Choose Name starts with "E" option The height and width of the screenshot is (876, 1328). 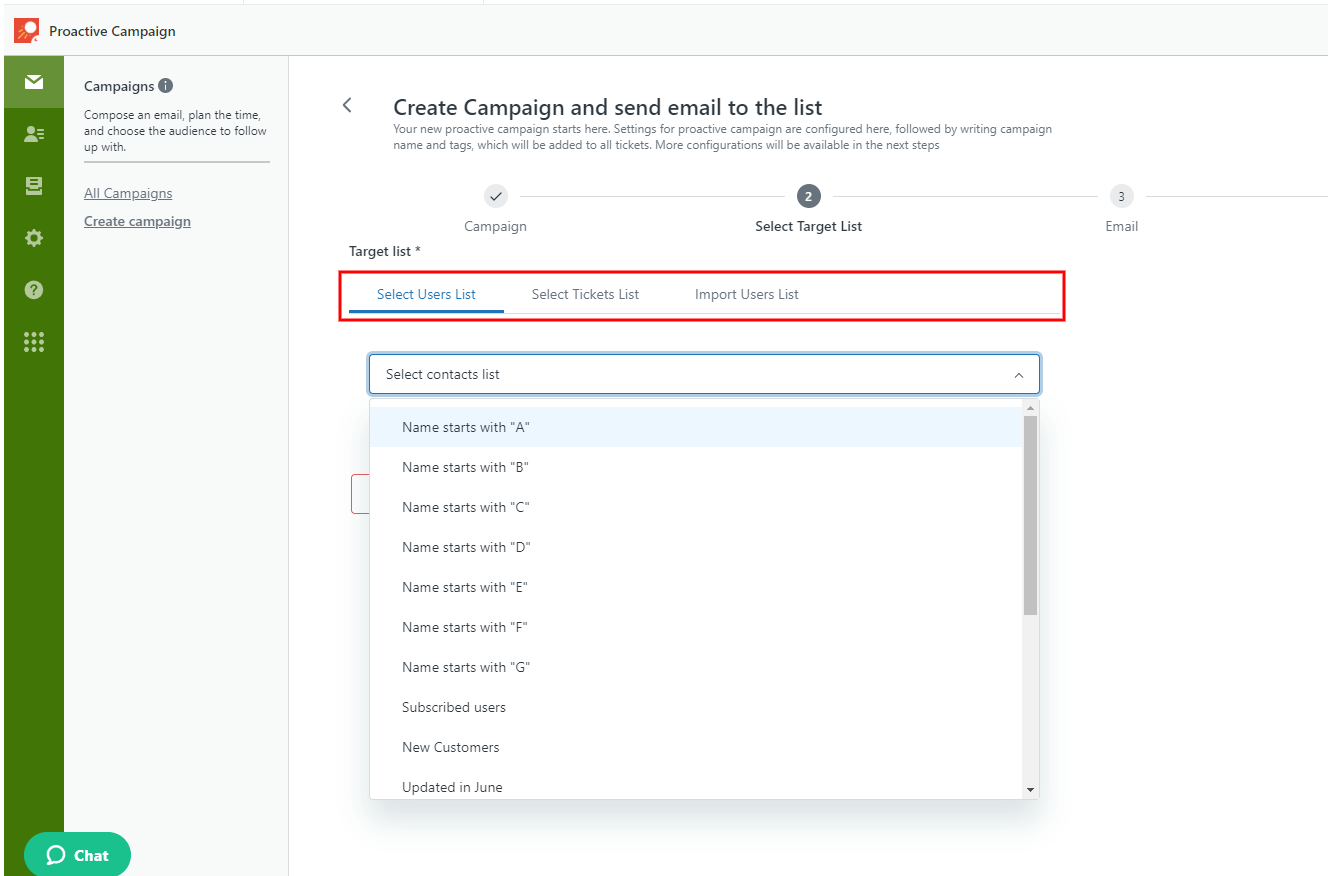[696, 587]
